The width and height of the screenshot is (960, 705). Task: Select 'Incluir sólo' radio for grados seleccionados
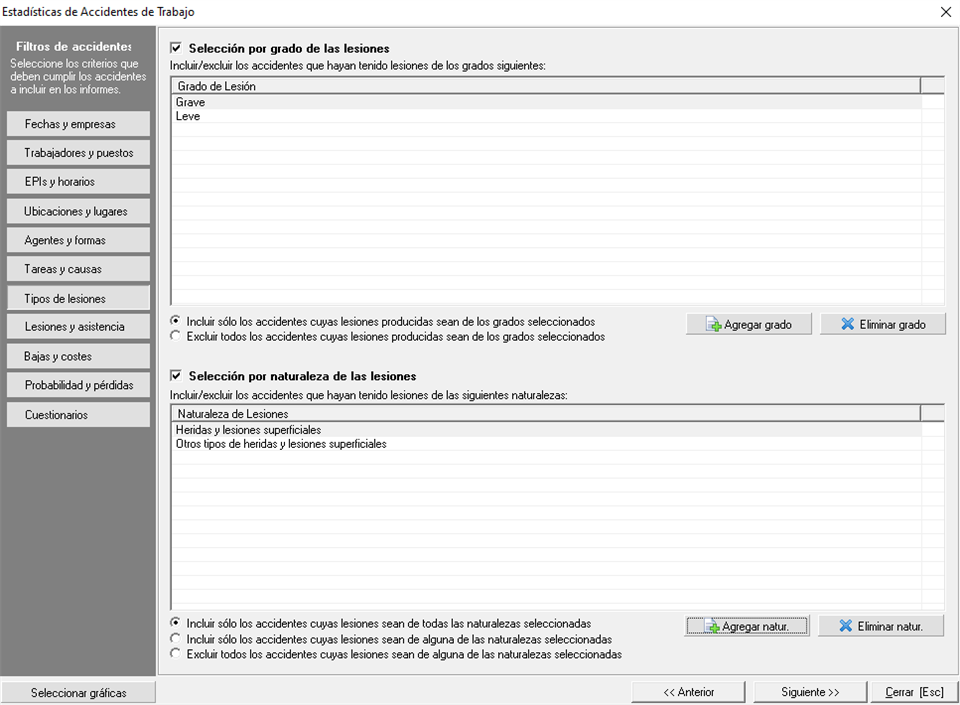pos(176,321)
